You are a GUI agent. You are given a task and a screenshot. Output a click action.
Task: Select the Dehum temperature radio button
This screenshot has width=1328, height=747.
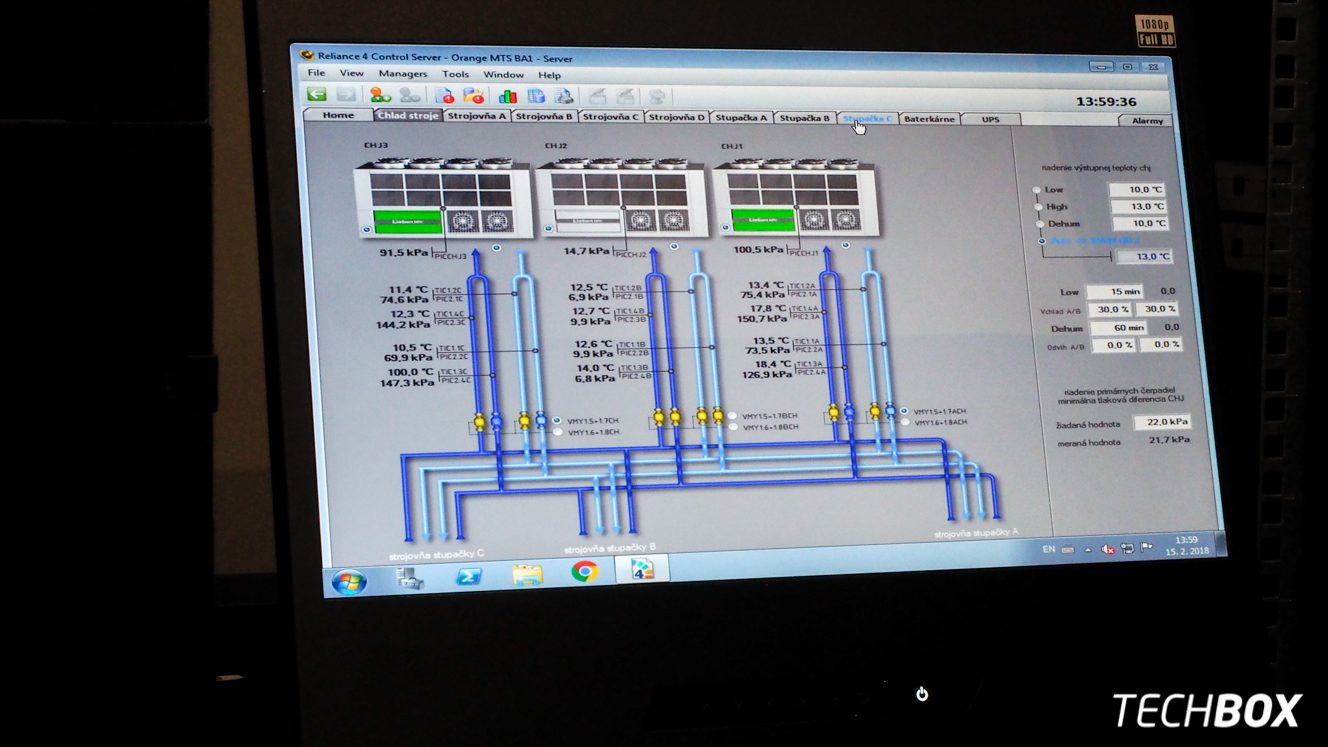click(1040, 224)
